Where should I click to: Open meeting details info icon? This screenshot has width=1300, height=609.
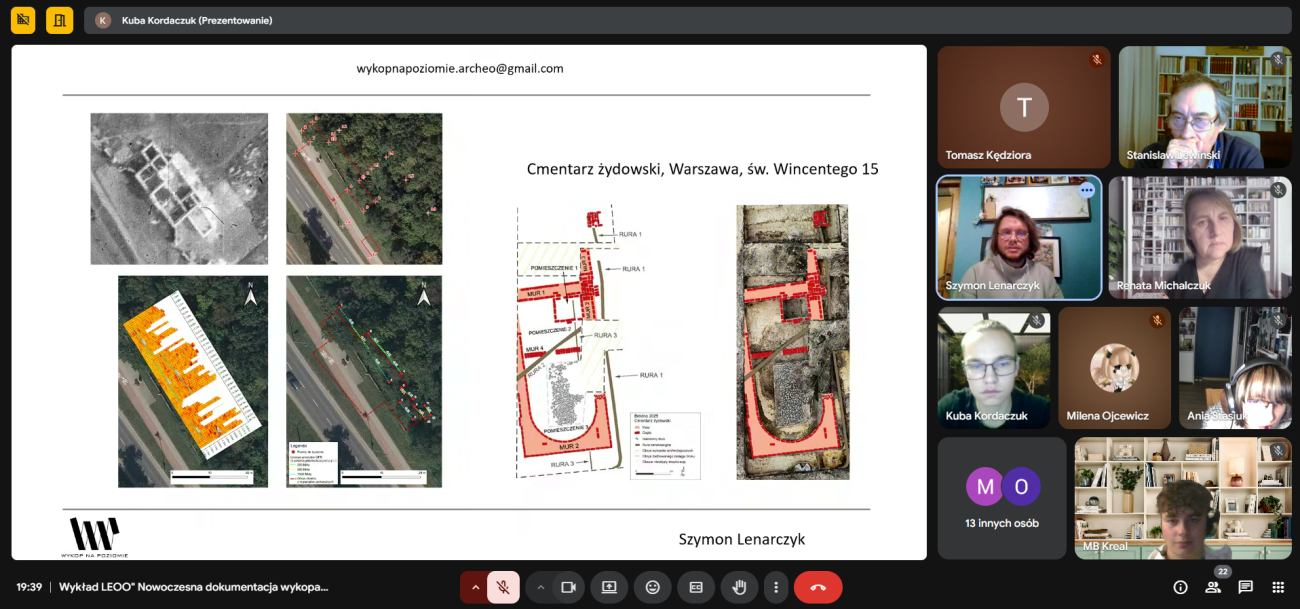point(1180,587)
